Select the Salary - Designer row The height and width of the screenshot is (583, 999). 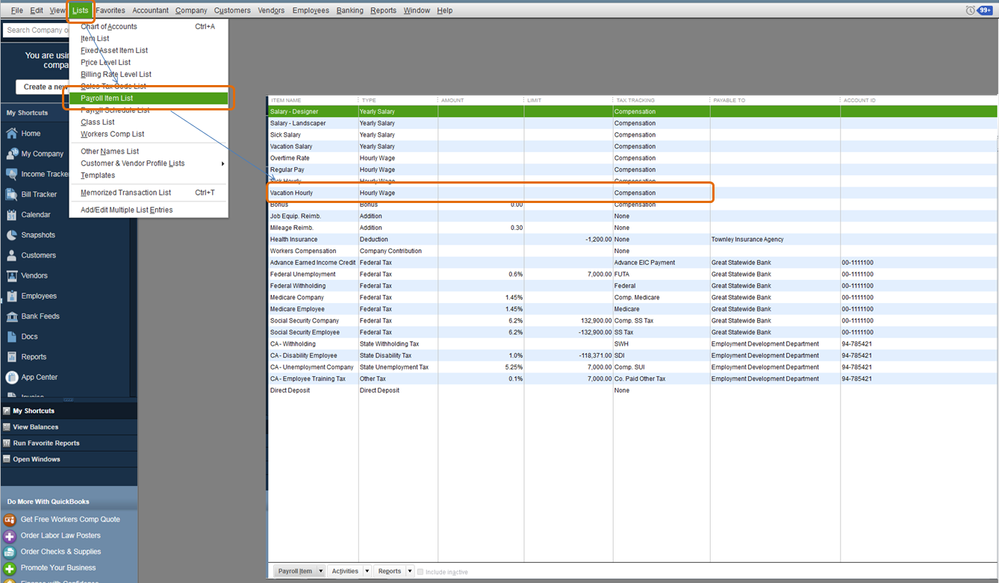632,112
